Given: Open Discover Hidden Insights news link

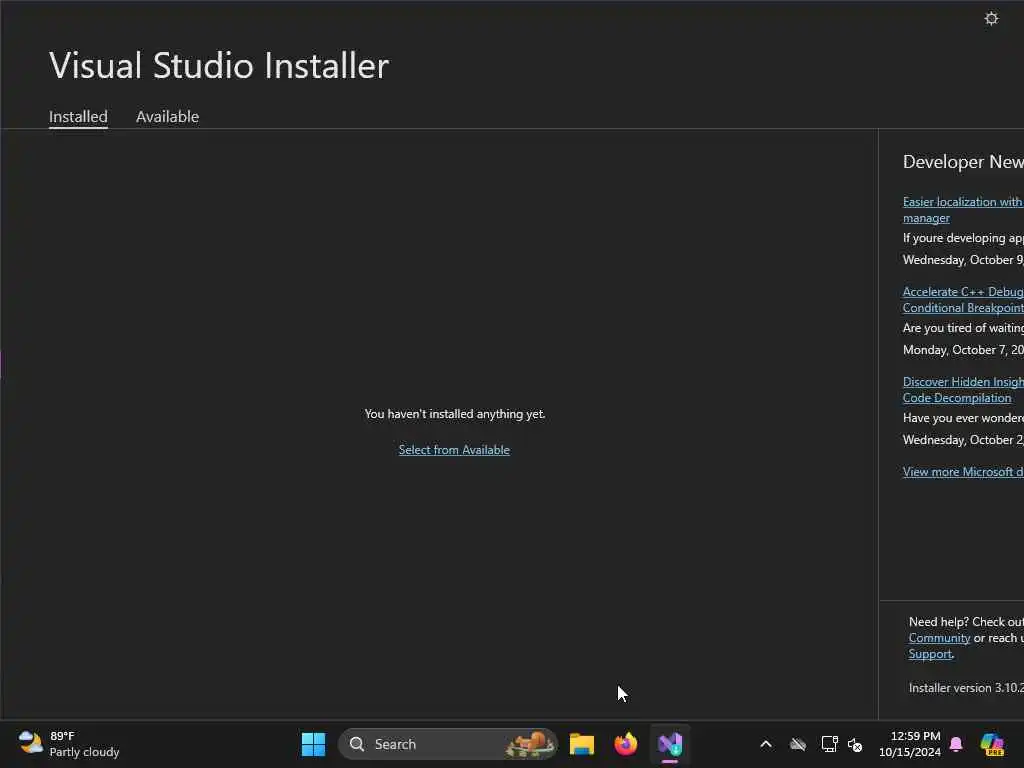Looking at the screenshot, I should [x=963, y=390].
